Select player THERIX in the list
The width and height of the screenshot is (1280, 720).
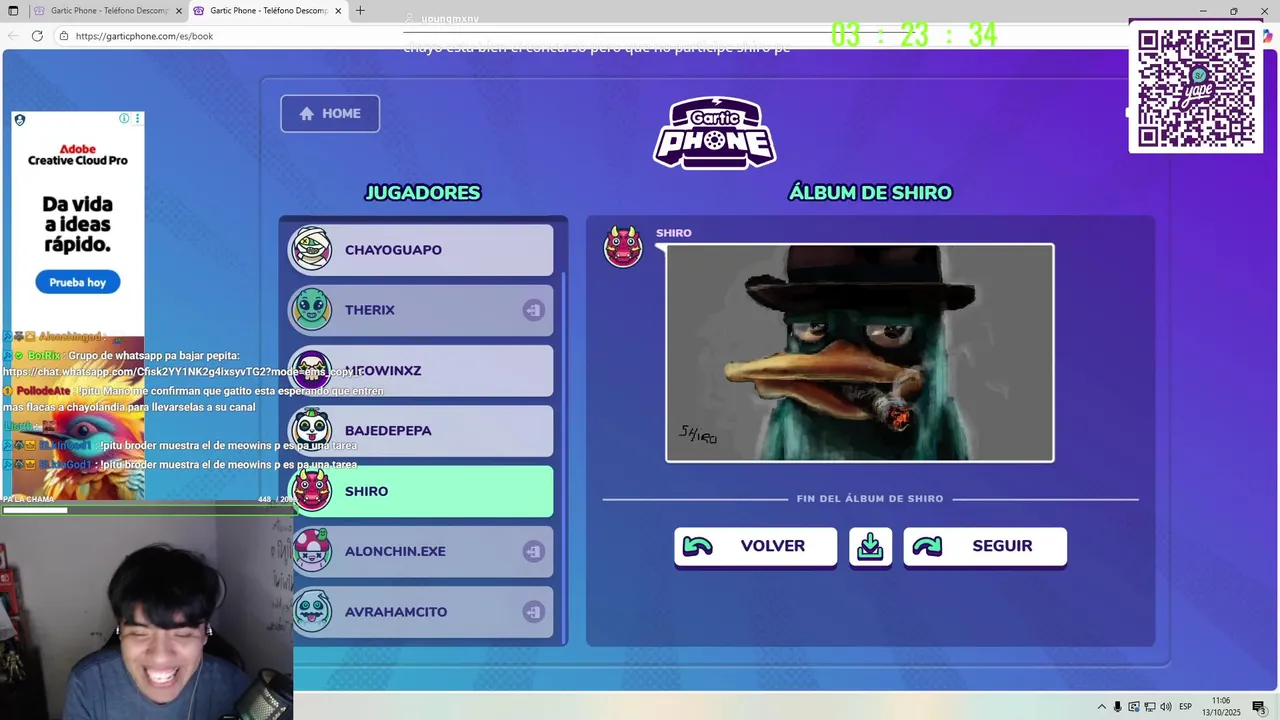pos(420,310)
